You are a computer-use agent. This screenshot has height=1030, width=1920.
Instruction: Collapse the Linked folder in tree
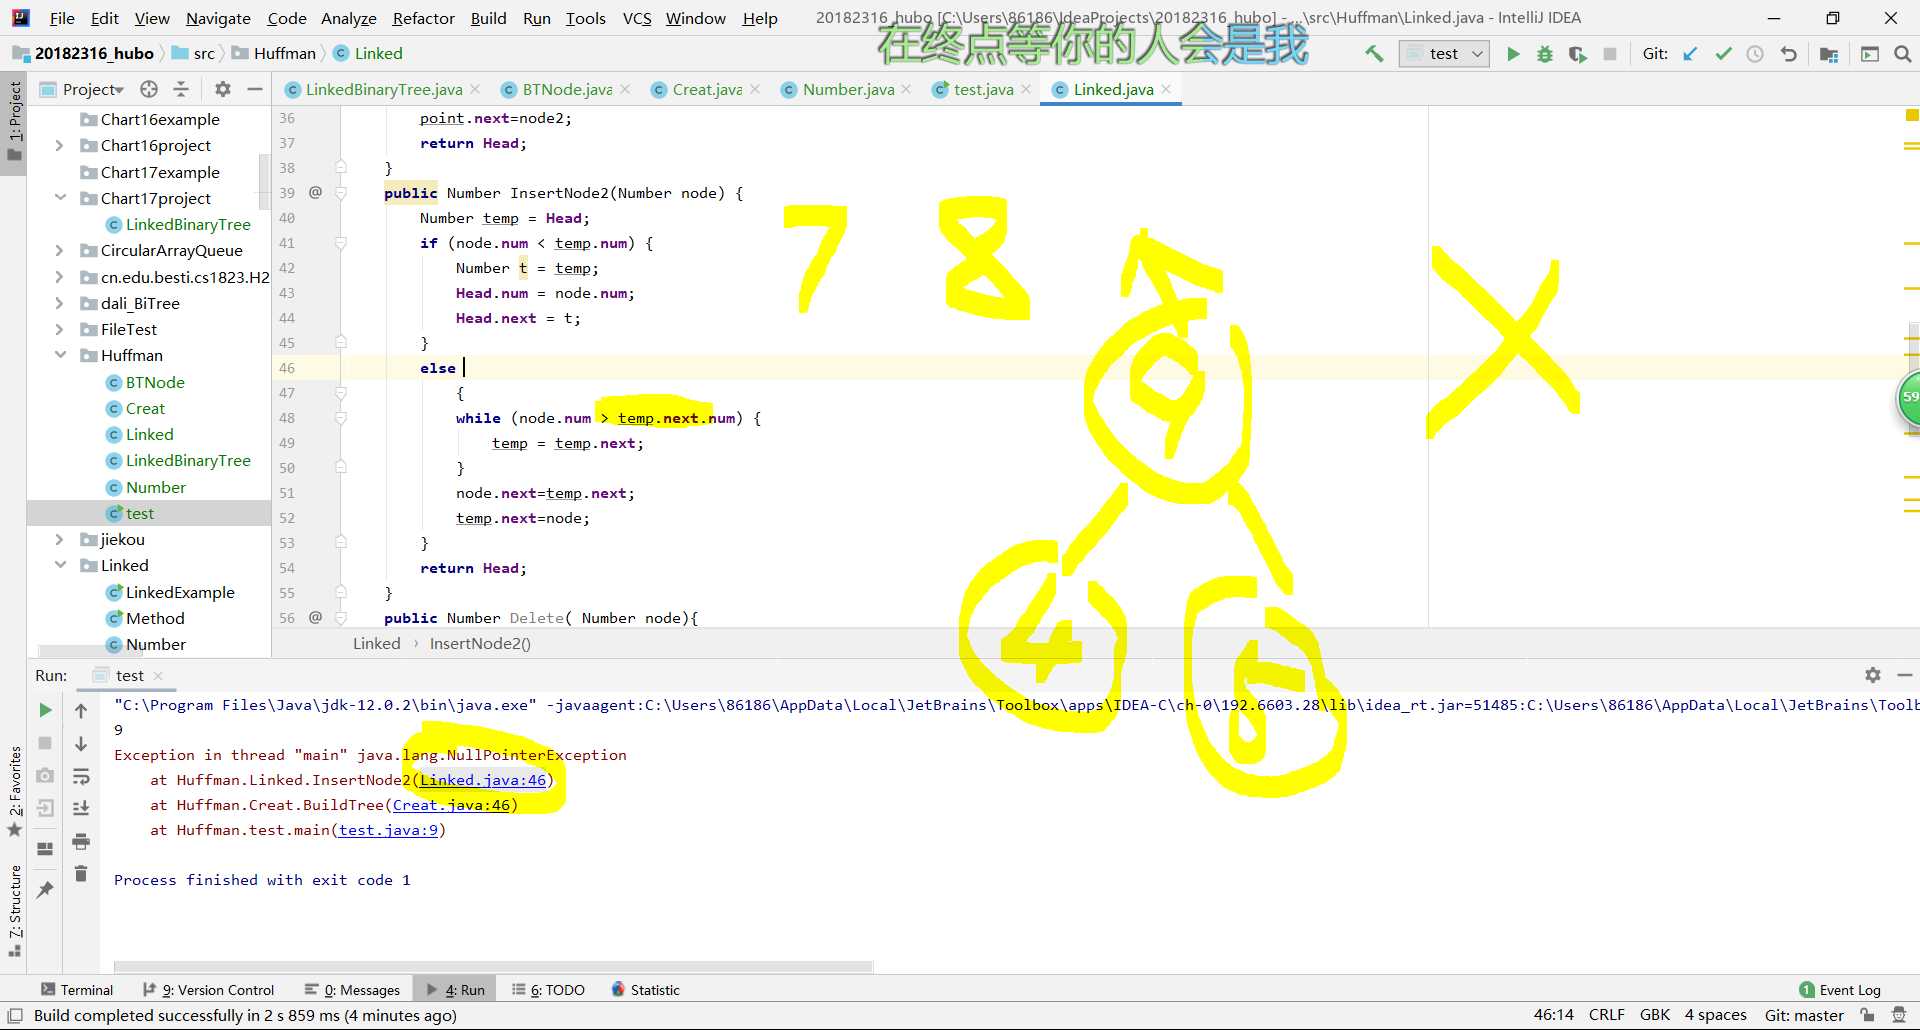(60, 565)
